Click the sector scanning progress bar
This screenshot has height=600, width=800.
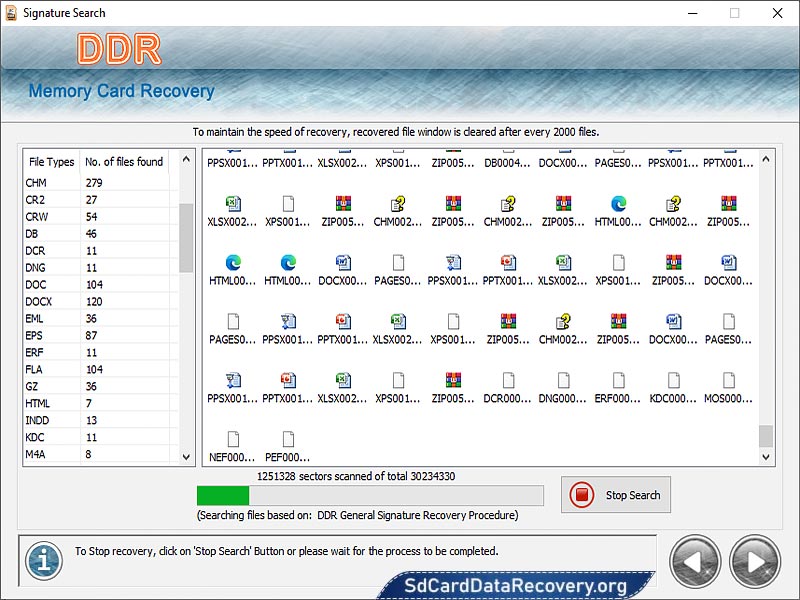(x=370, y=495)
